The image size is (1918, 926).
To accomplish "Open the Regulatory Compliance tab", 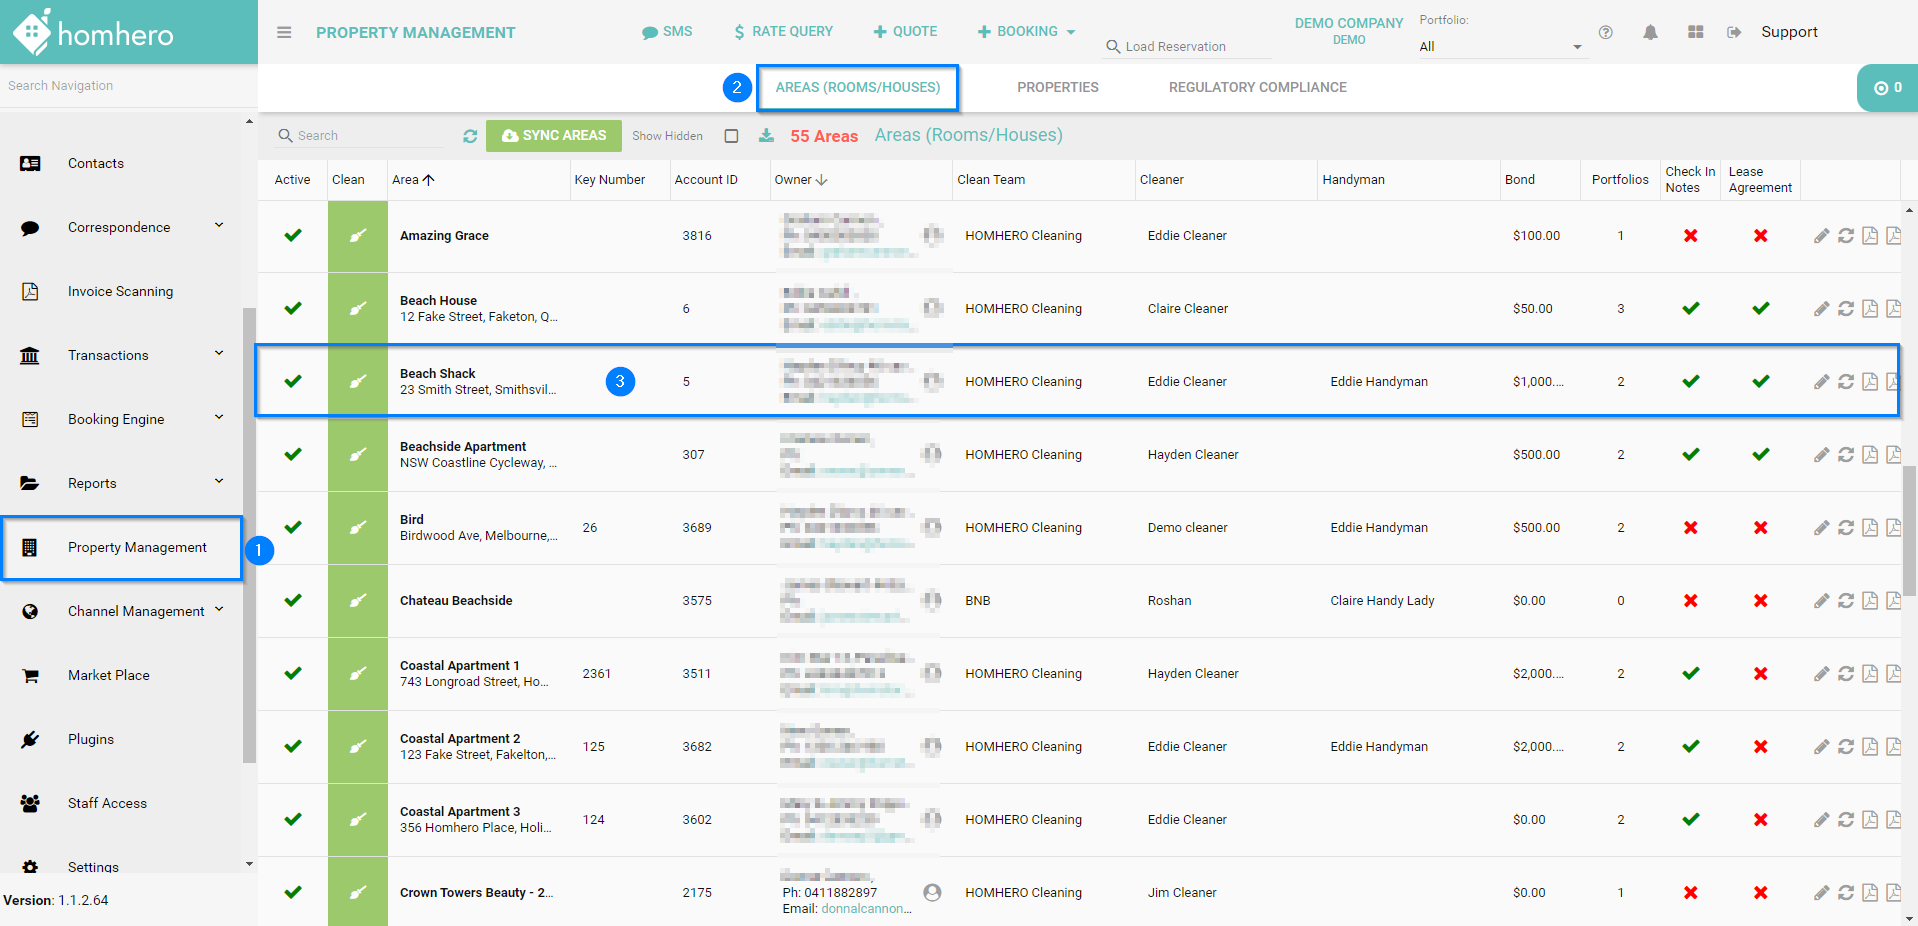I will point(1257,87).
